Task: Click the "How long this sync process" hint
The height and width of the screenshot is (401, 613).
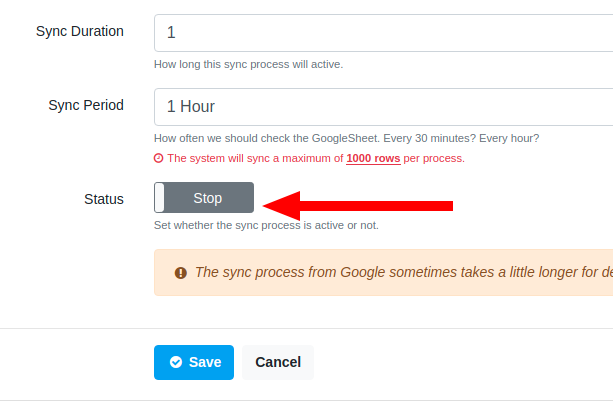Action: 248,64
